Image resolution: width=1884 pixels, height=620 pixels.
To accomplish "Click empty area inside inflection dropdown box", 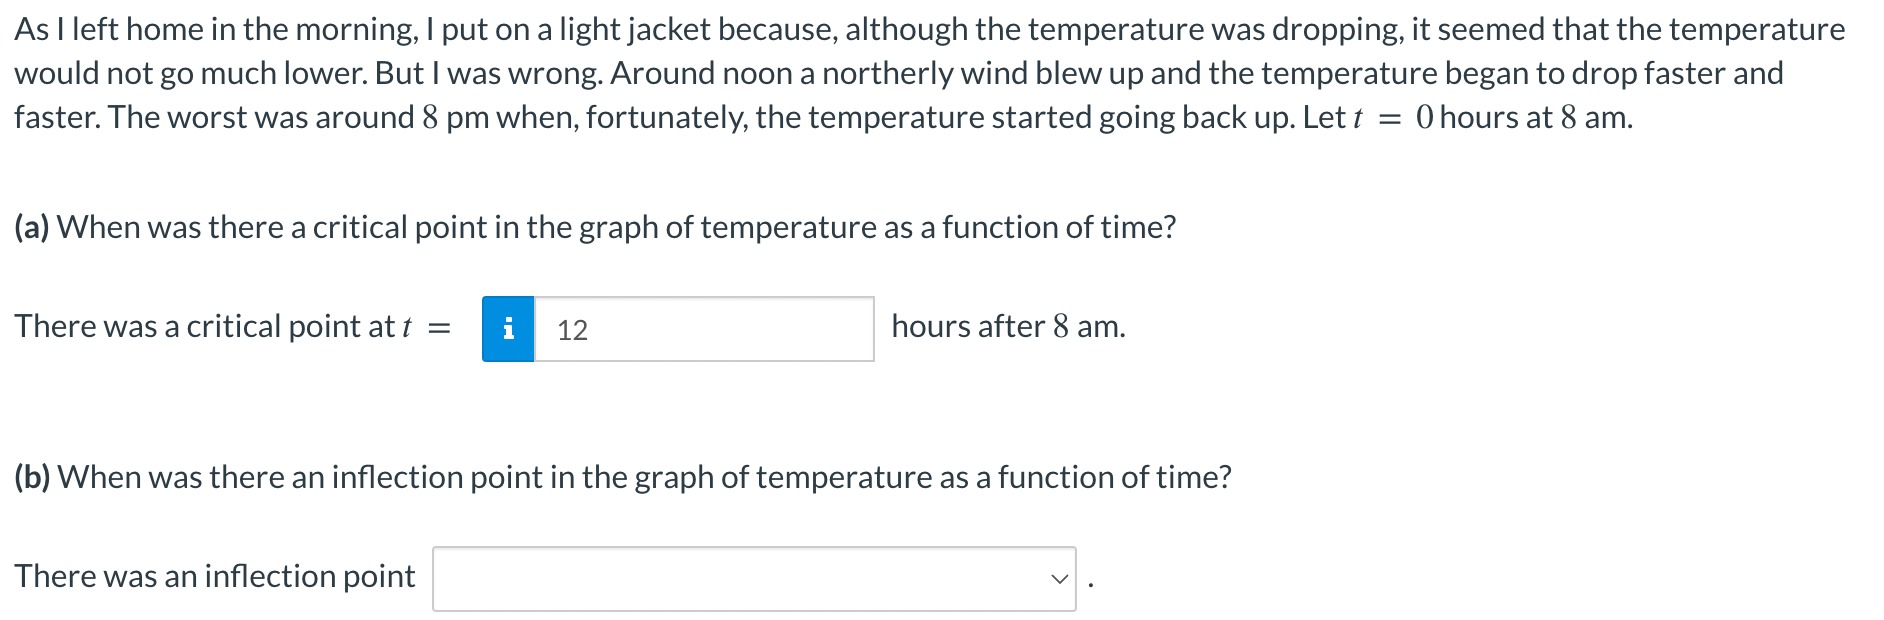I will click(740, 579).
